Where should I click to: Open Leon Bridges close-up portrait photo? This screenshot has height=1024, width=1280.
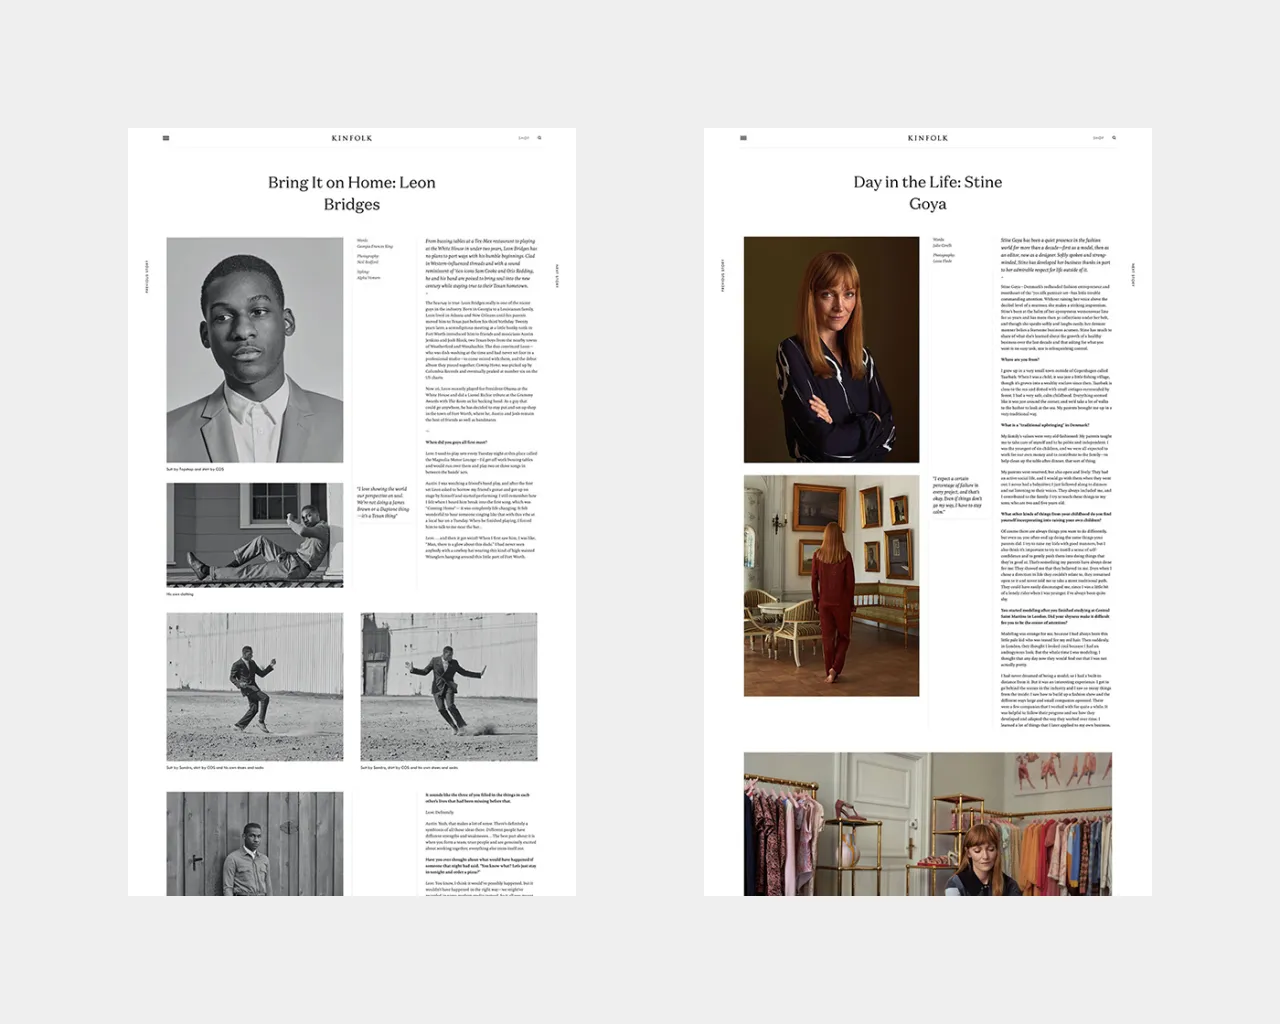255,350
